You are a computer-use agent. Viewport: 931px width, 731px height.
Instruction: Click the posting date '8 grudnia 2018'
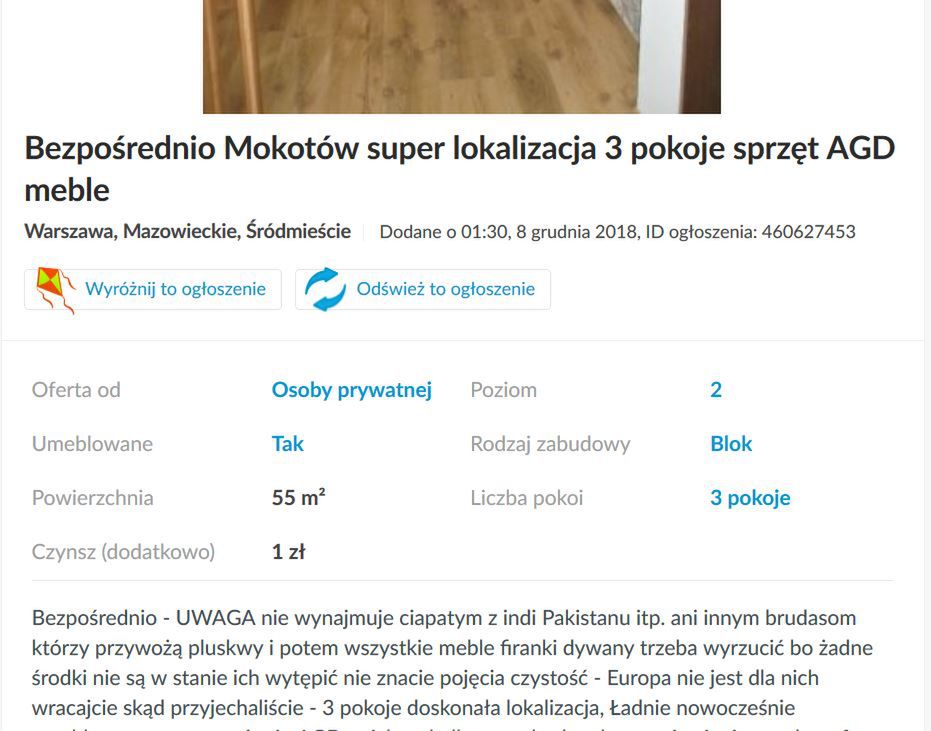coord(576,232)
